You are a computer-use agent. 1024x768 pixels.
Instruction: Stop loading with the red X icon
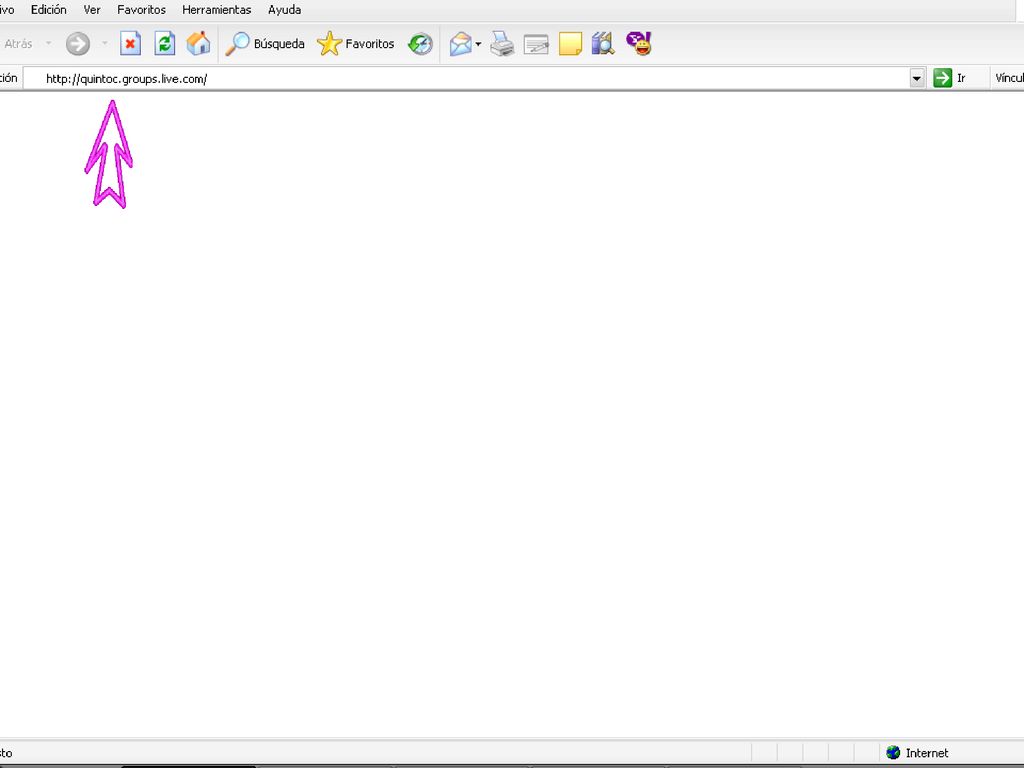pos(131,44)
